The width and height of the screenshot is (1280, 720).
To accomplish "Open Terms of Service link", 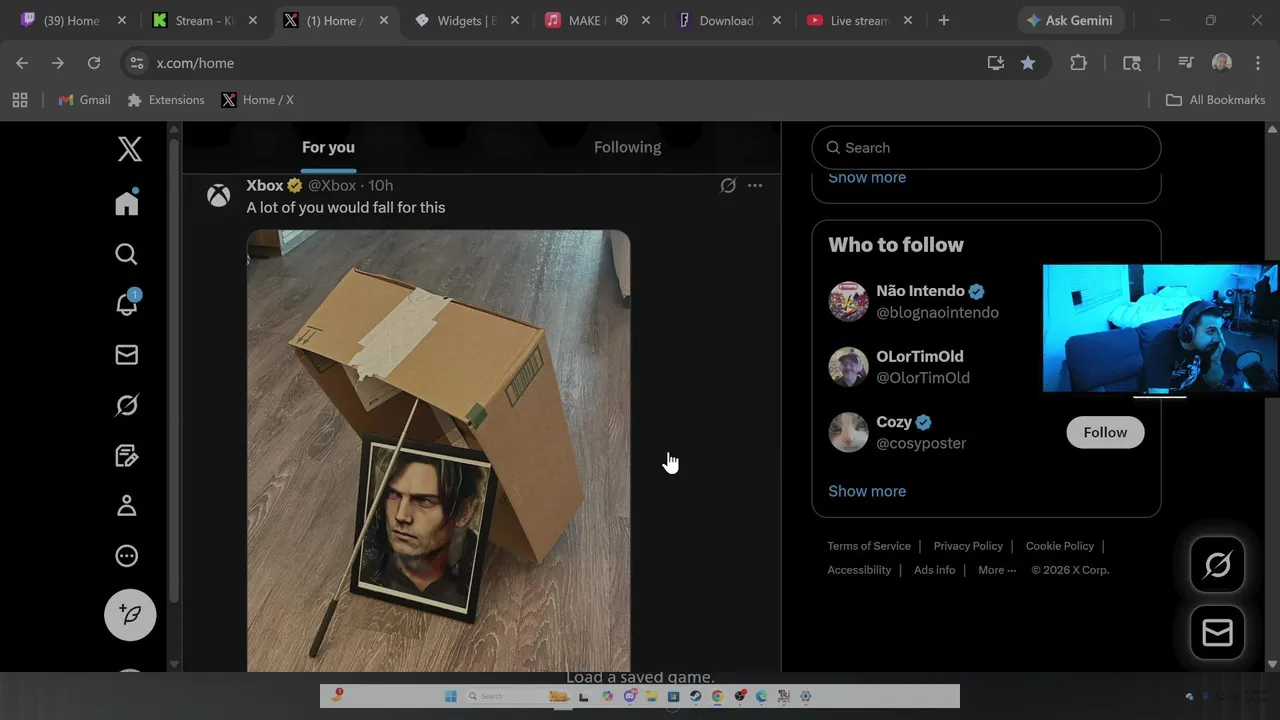I will tap(869, 546).
